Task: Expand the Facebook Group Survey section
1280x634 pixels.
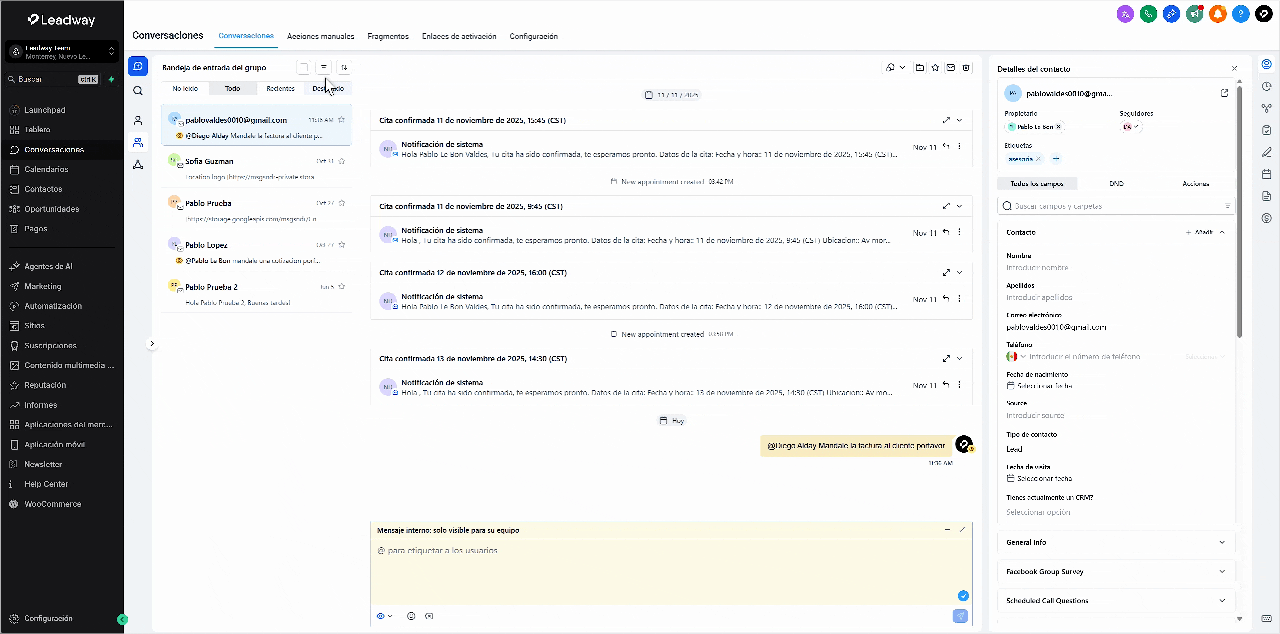Action: coord(1115,572)
